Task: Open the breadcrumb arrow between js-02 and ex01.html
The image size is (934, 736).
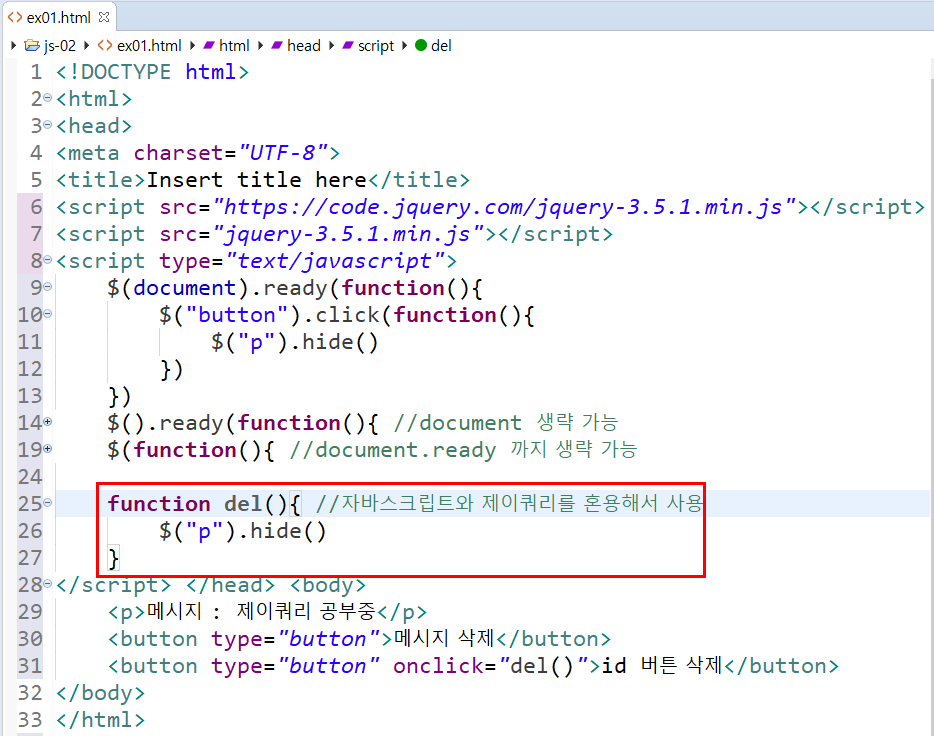Action: [x=86, y=45]
